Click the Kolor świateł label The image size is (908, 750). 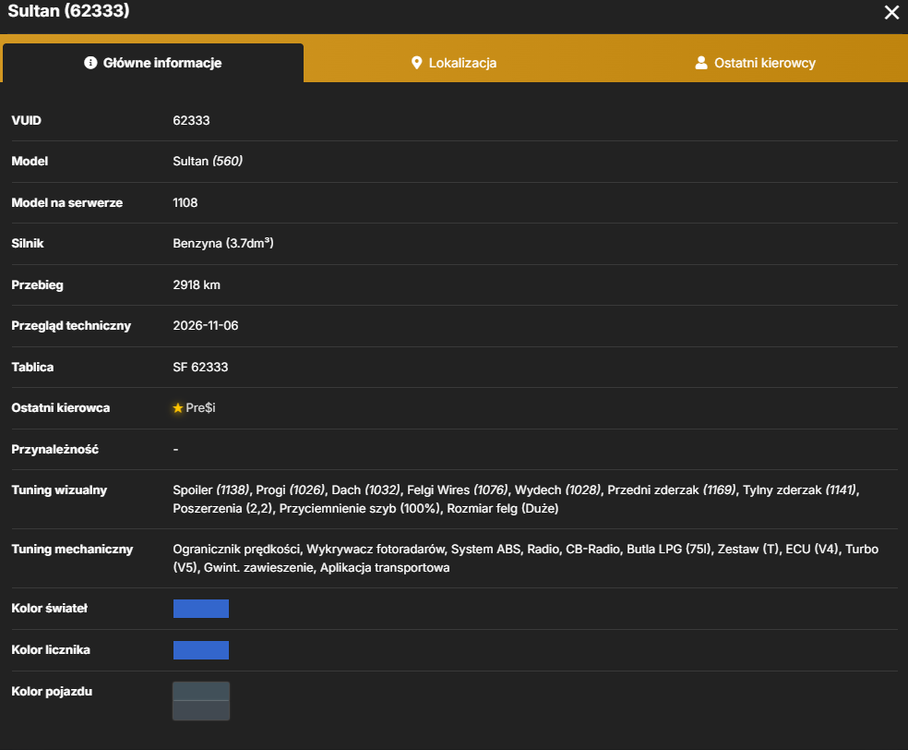pyautogui.click(x=50, y=608)
